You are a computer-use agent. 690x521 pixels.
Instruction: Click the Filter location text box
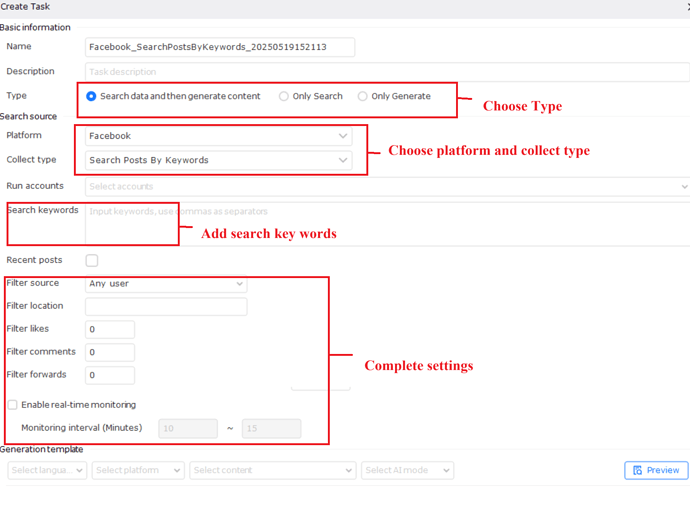pyautogui.click(x=166, y=306)
